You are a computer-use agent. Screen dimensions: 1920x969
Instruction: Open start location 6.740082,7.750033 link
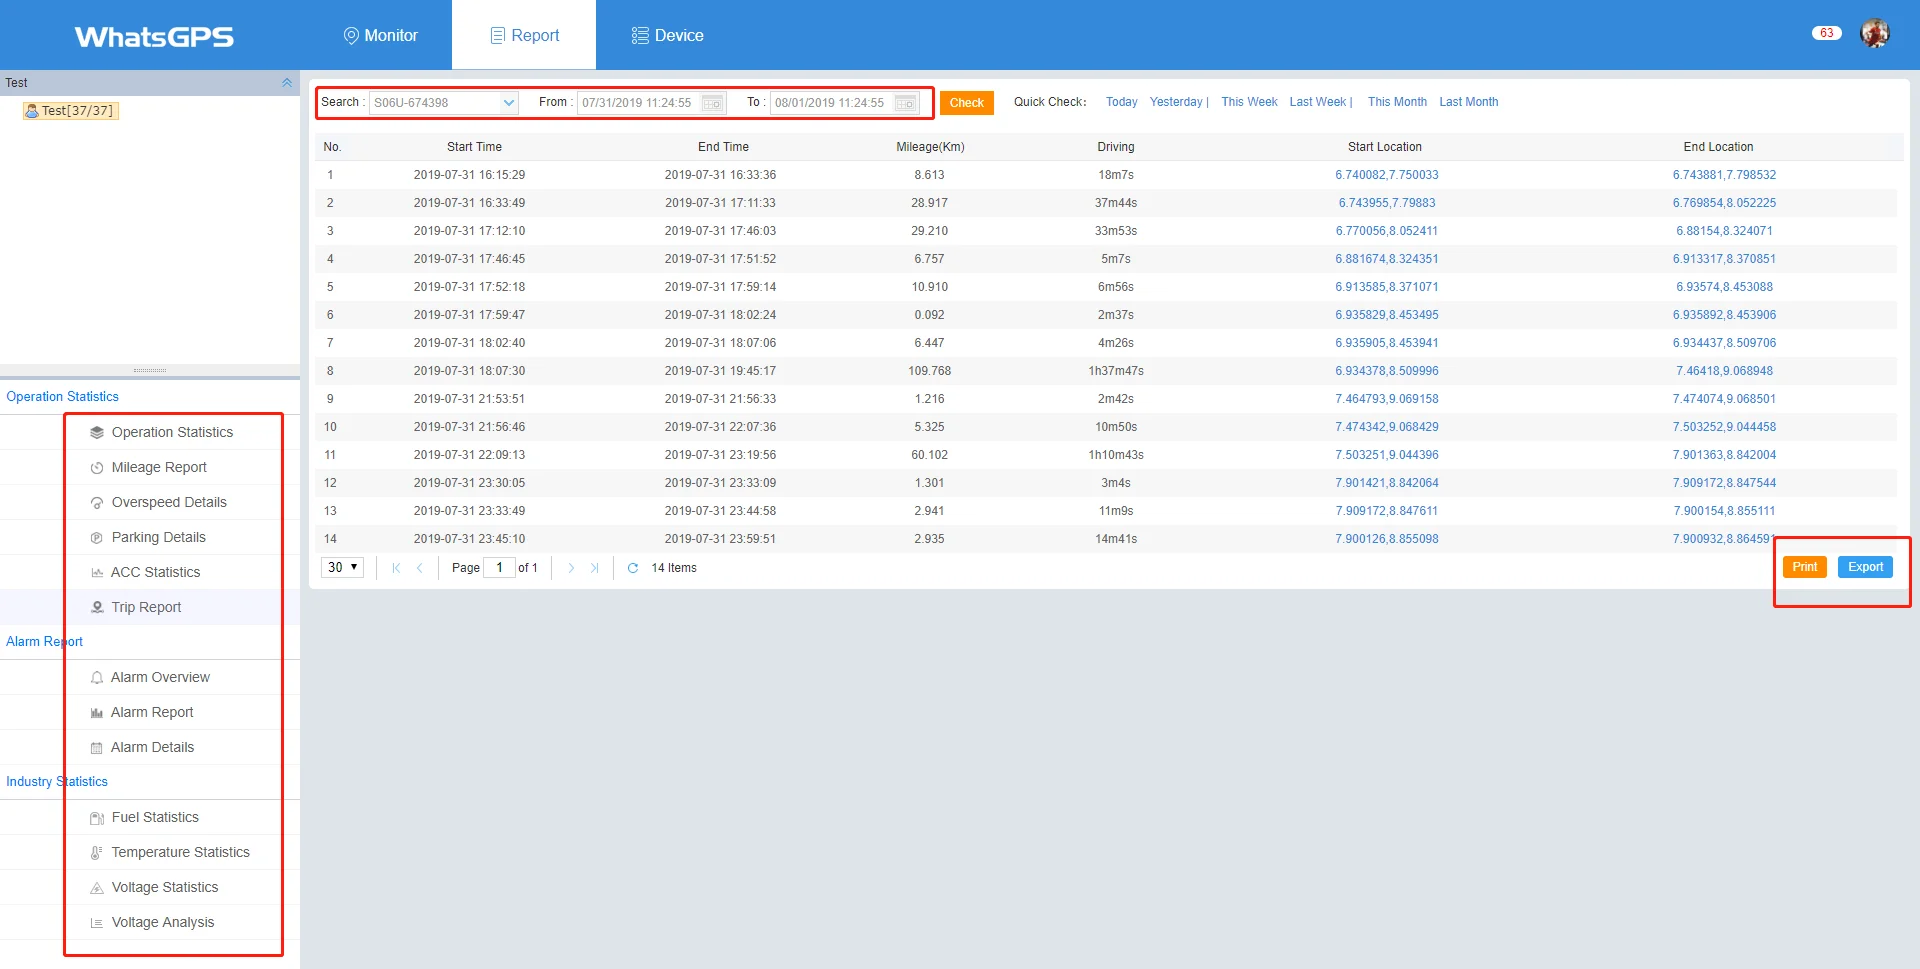[x=1386, y=175]
